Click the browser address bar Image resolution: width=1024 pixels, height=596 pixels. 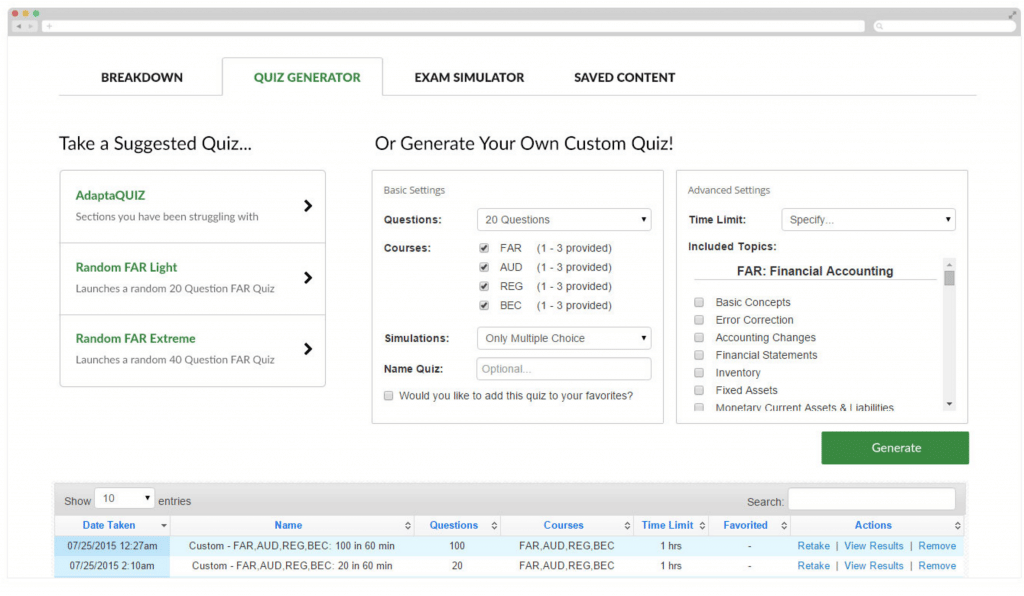tap(453, 26)
